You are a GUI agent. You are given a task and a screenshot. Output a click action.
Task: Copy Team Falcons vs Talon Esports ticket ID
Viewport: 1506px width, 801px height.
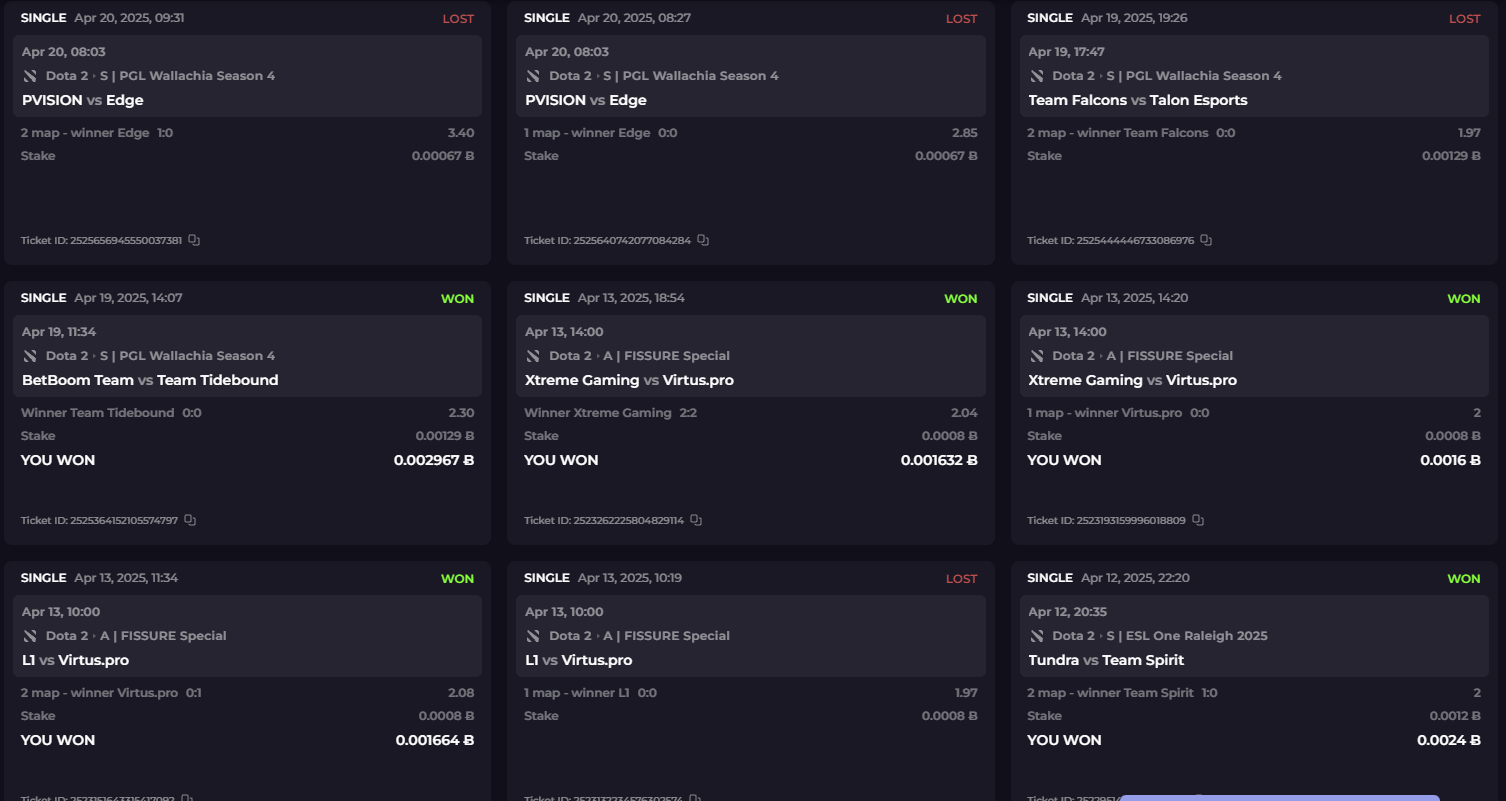tap(1206, 240)
